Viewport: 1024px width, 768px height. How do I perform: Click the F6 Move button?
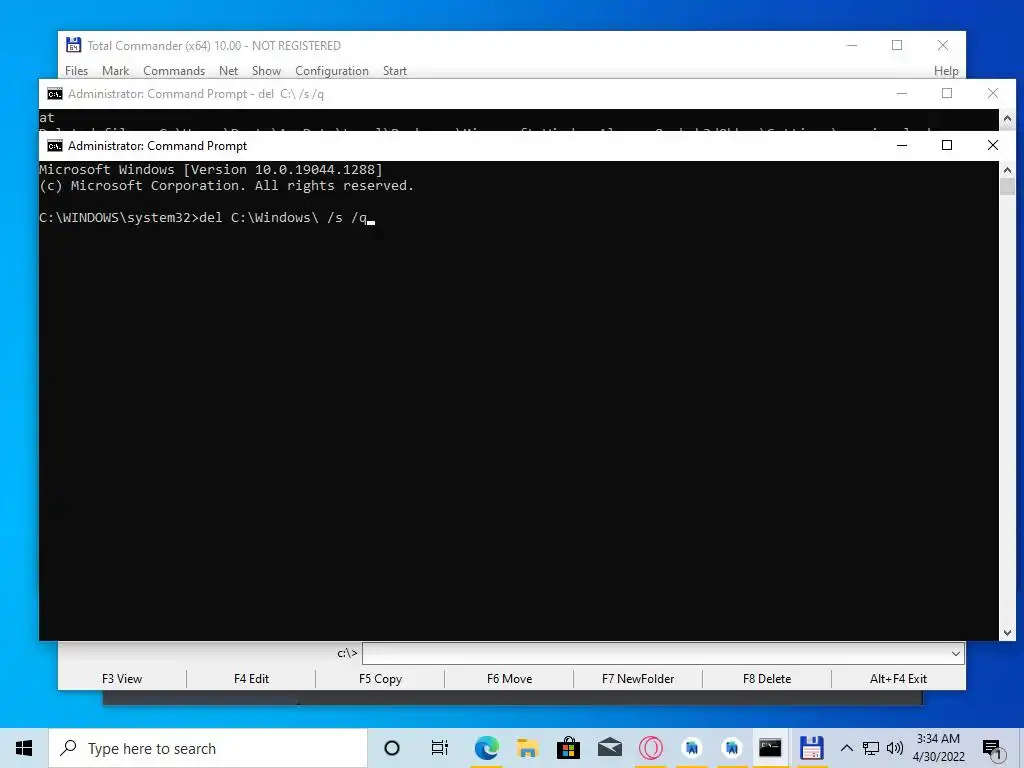click(x=509, y=679)
